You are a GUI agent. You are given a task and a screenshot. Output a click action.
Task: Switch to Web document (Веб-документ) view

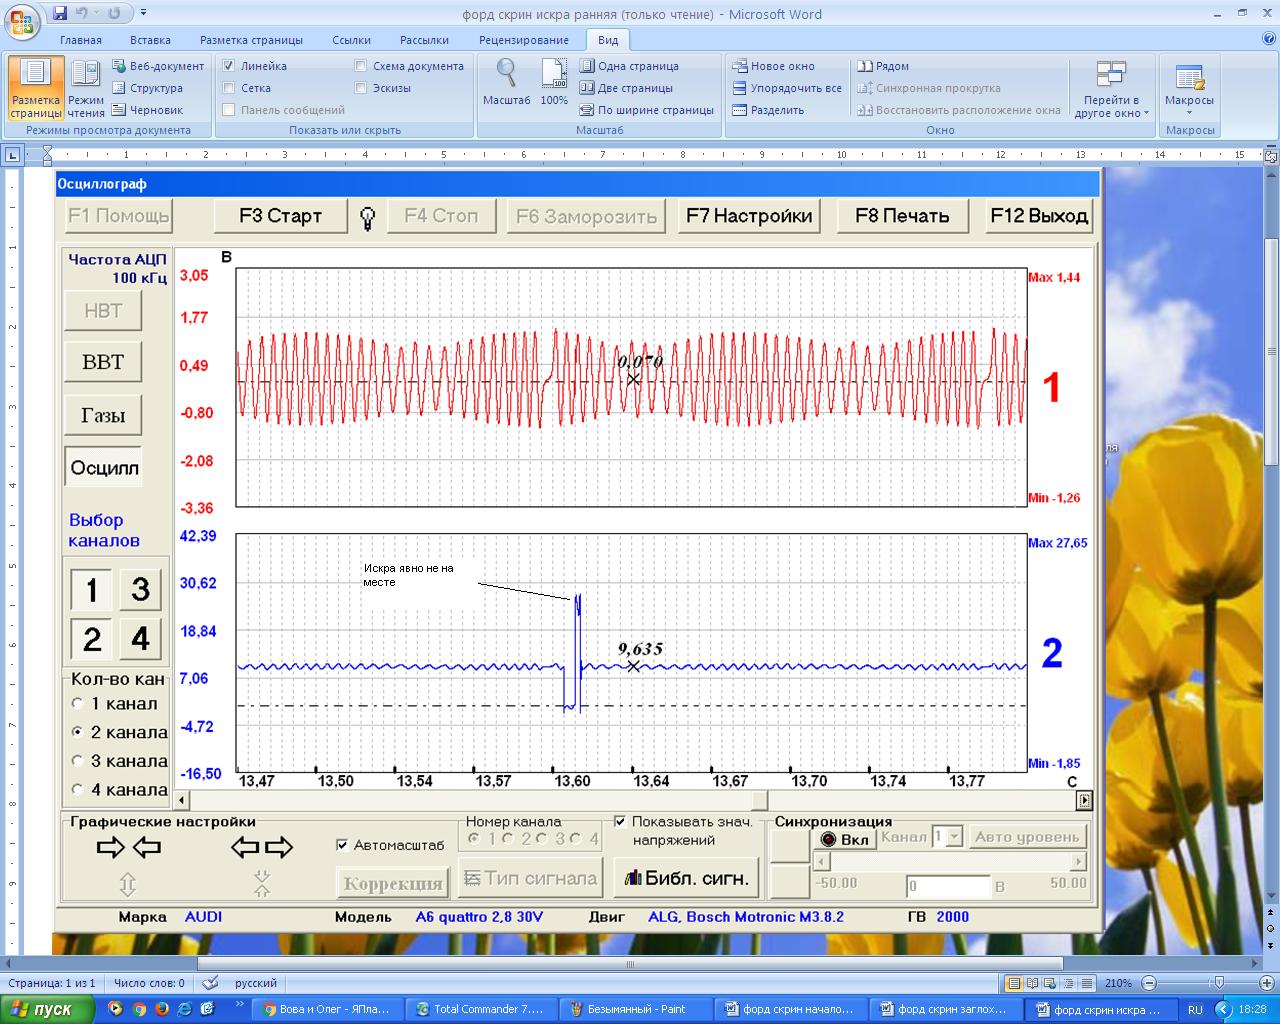(x=158, y=66)
